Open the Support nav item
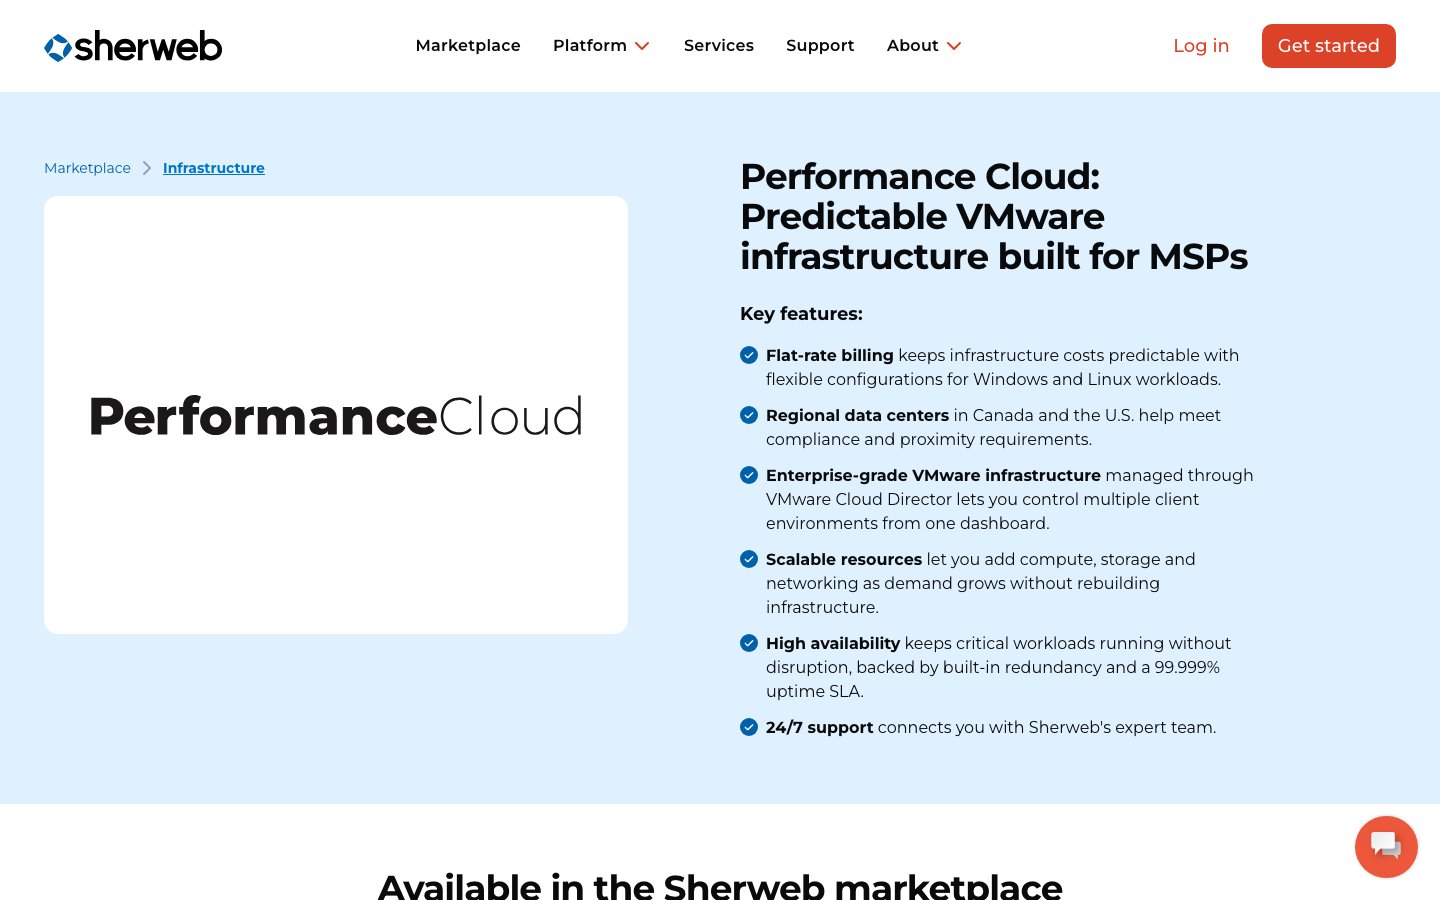 pyautogui.click(x=820, y=46)
